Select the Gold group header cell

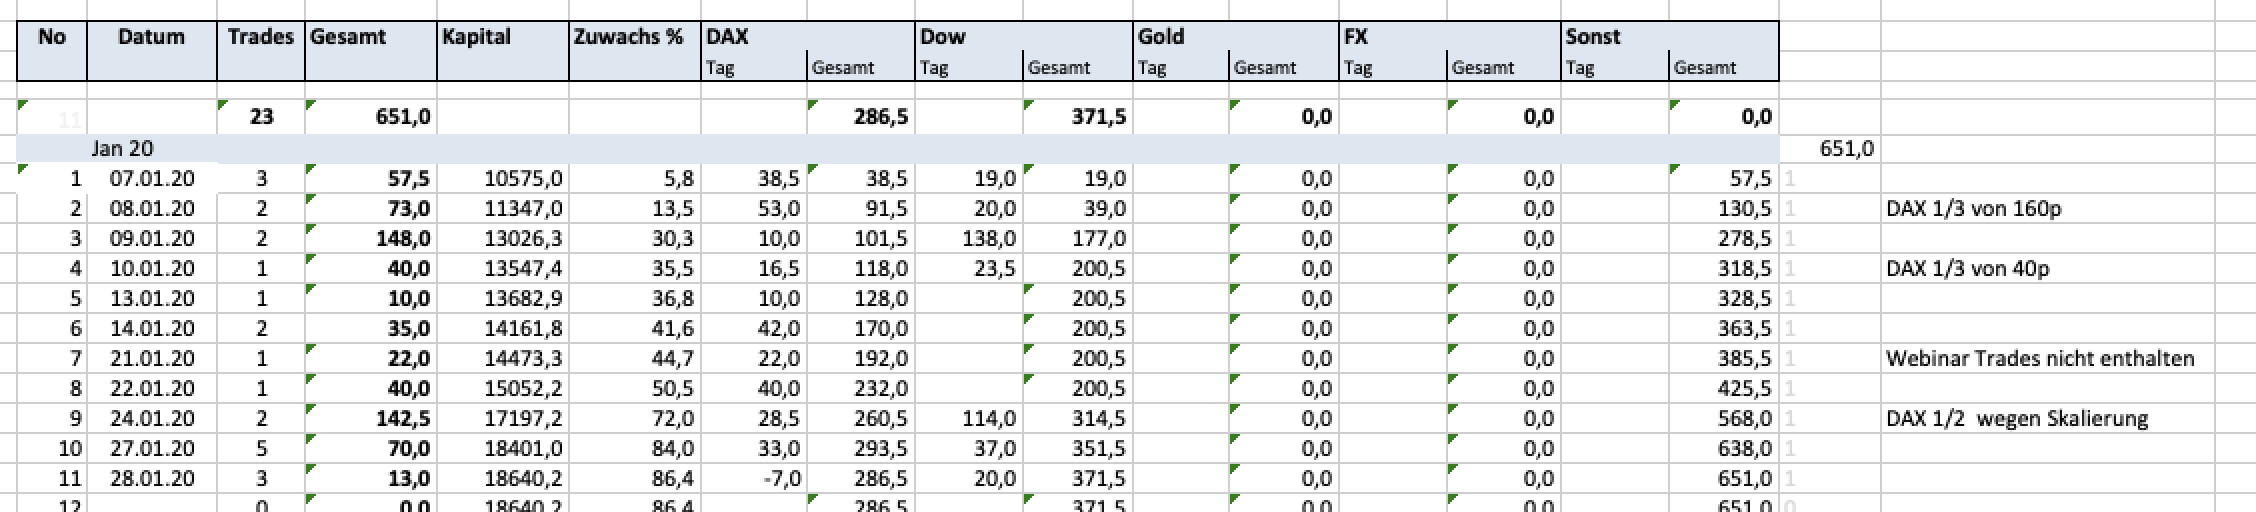point(1235,37)
